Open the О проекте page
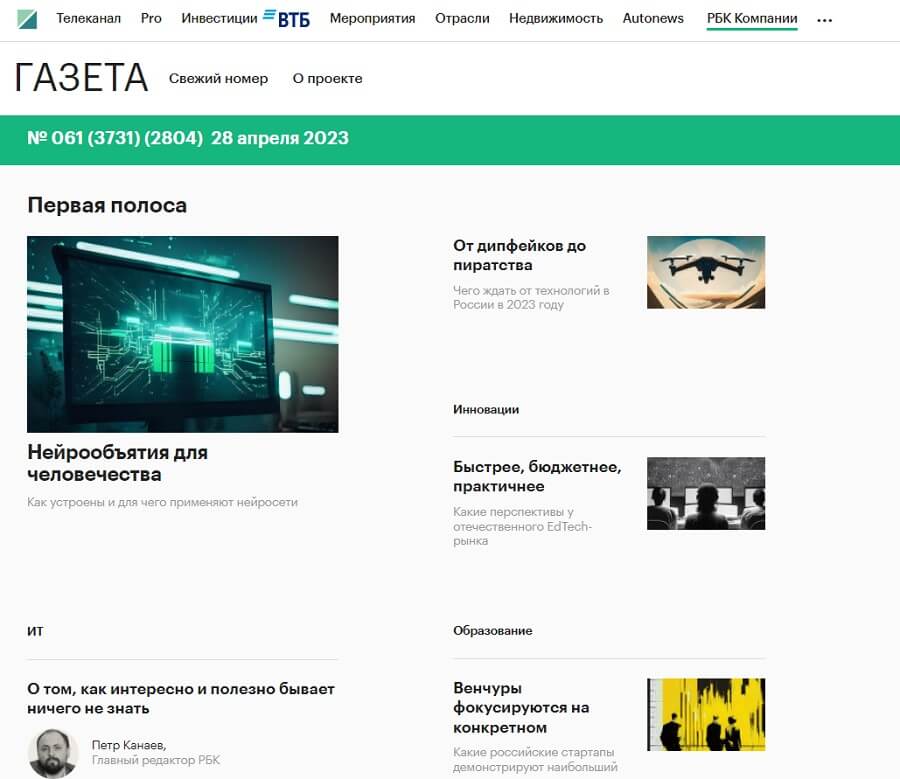 (x=326, y=78)
